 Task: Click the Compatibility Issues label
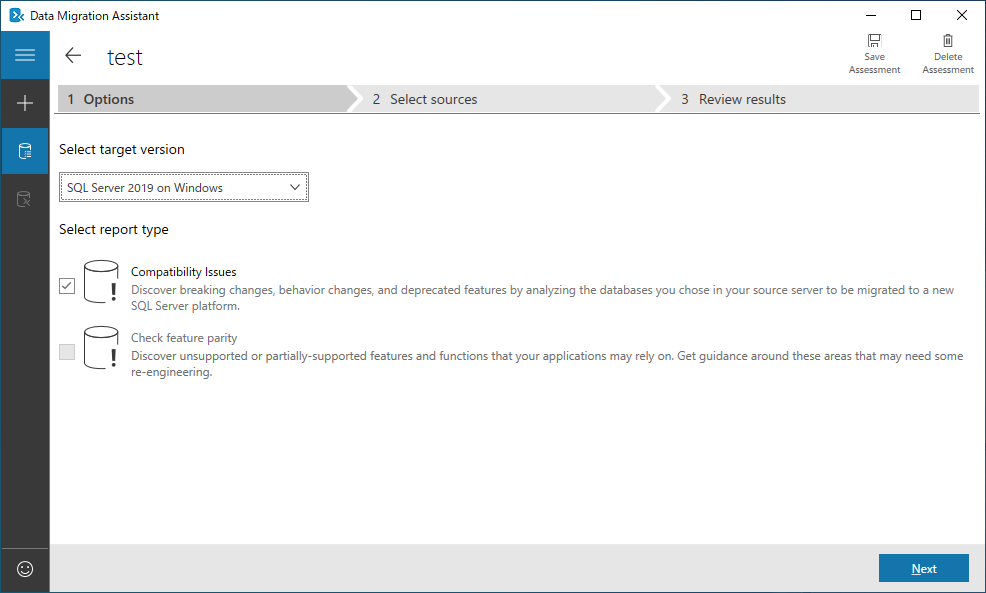point(184,272)
